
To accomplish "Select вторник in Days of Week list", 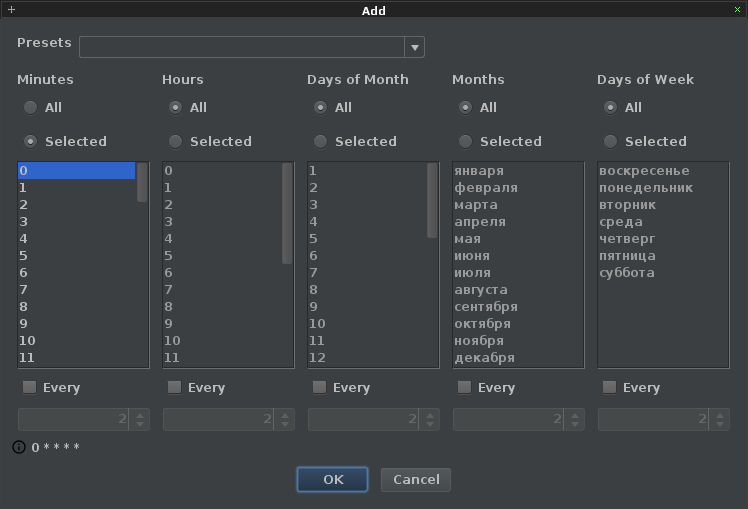I will tap(664, 205).
